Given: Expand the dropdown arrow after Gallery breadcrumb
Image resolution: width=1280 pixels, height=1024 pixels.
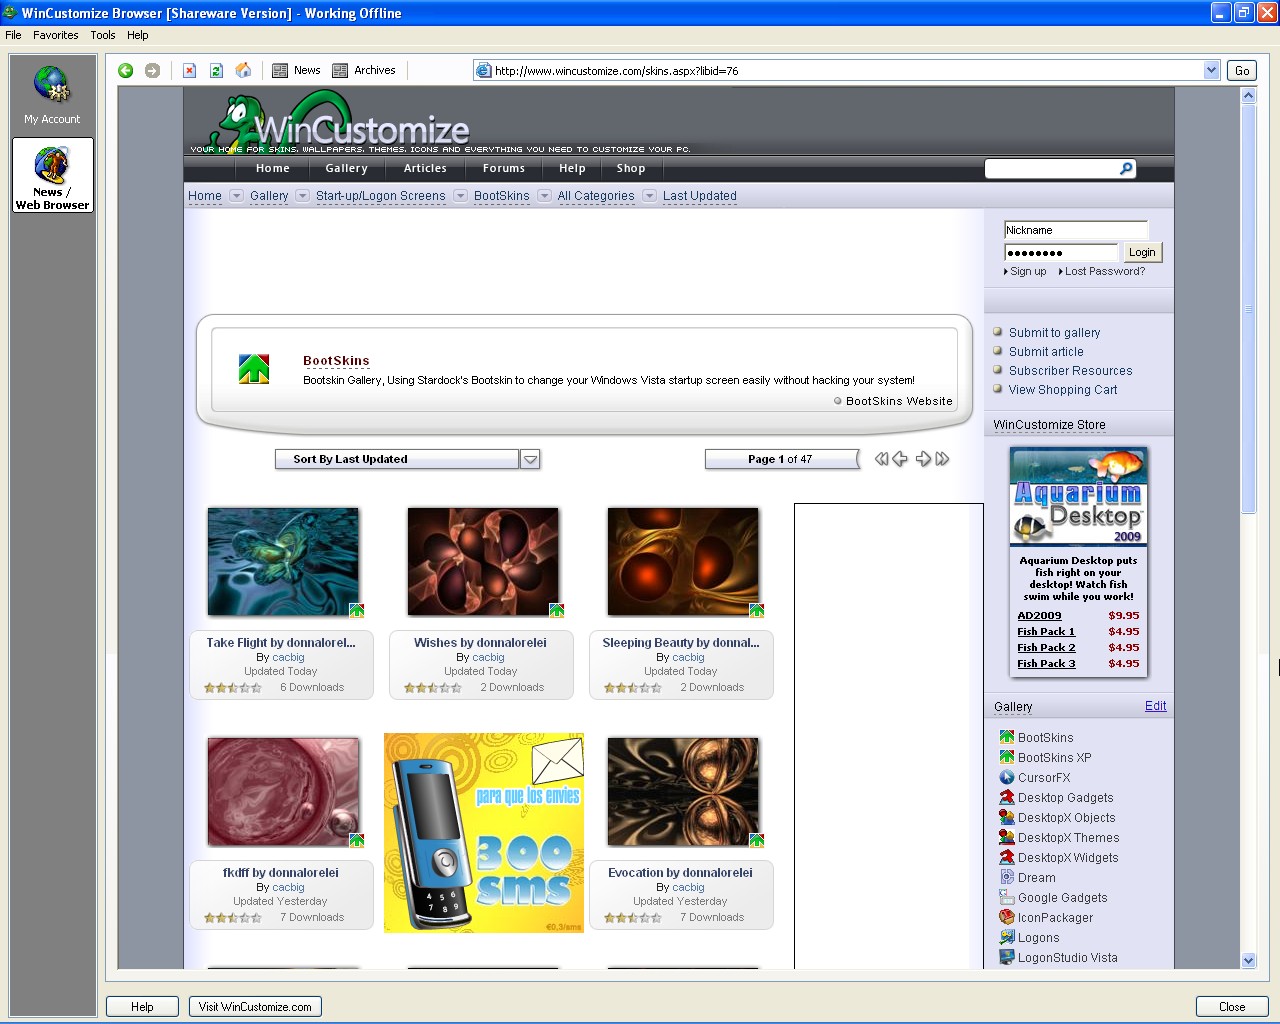Looking at the screenshot, I should (x=302, y=196).
